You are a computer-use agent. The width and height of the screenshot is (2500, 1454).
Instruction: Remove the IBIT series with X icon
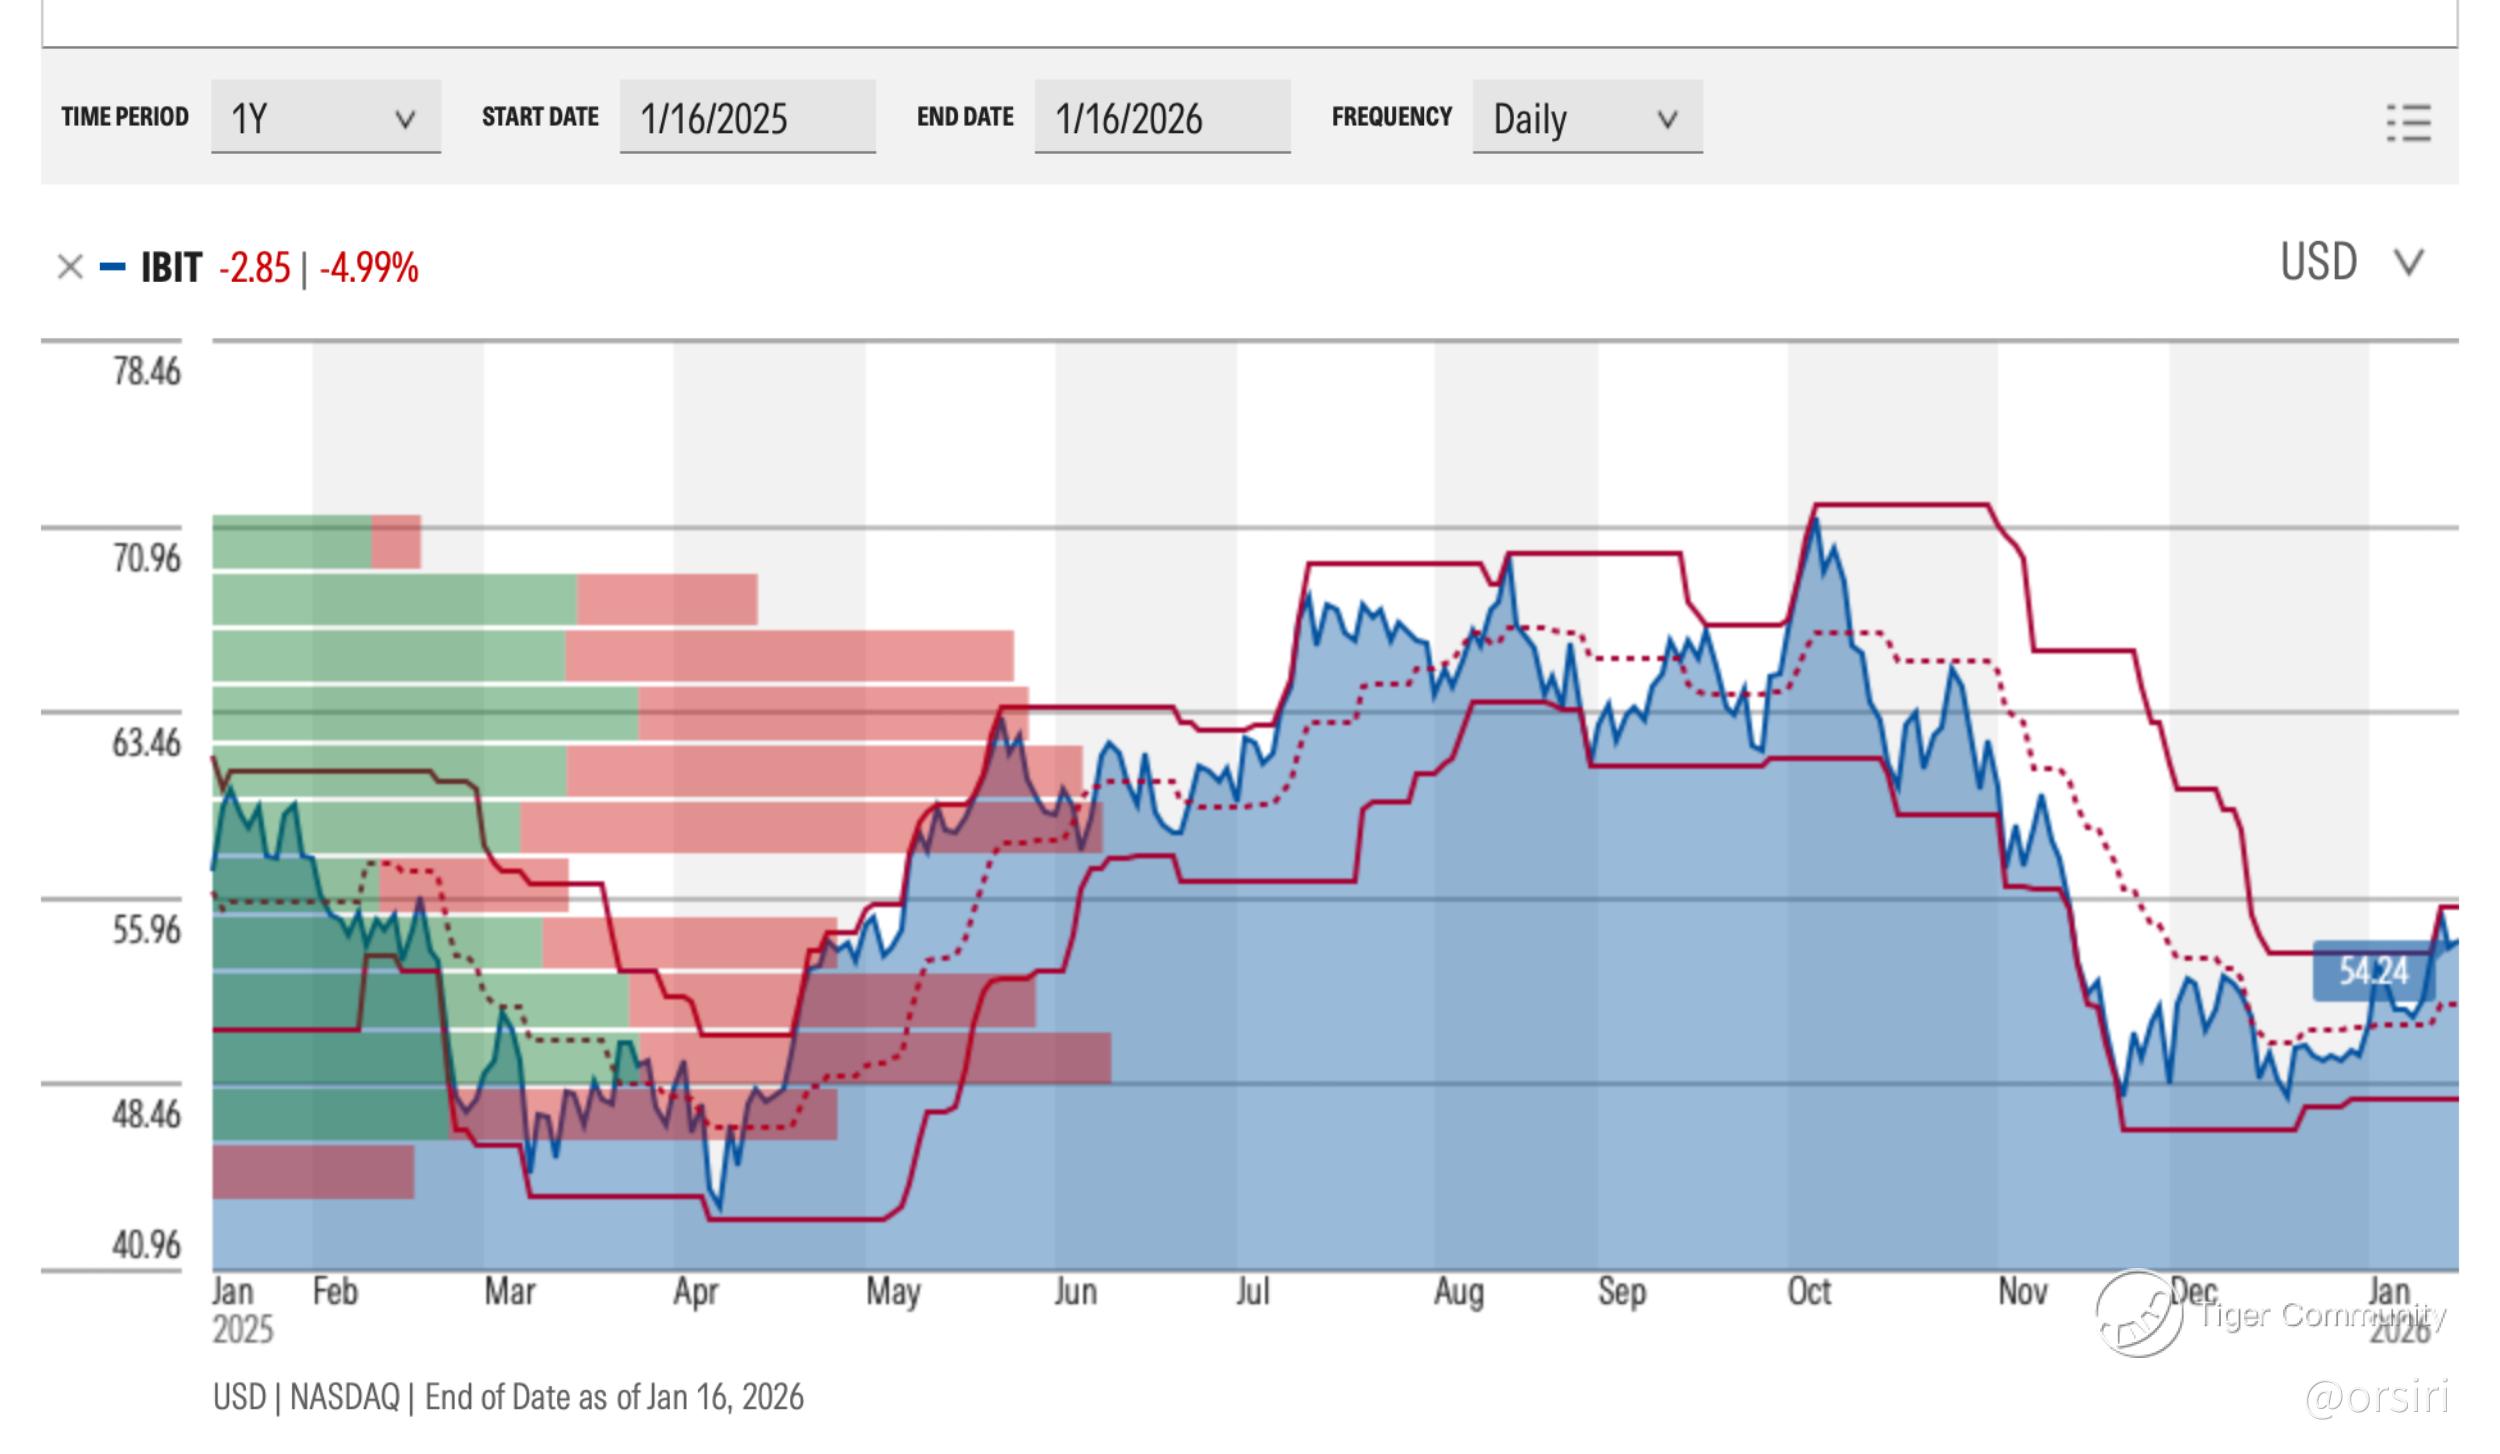click(x=70, y=267)
